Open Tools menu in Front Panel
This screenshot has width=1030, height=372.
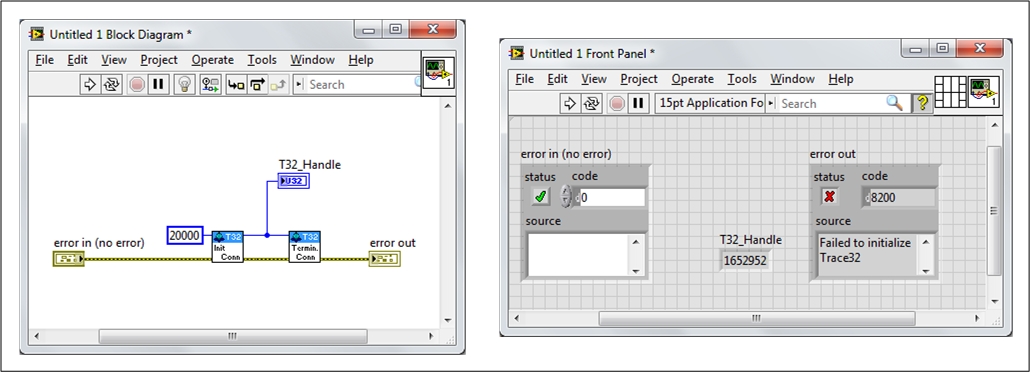(741, 79)
